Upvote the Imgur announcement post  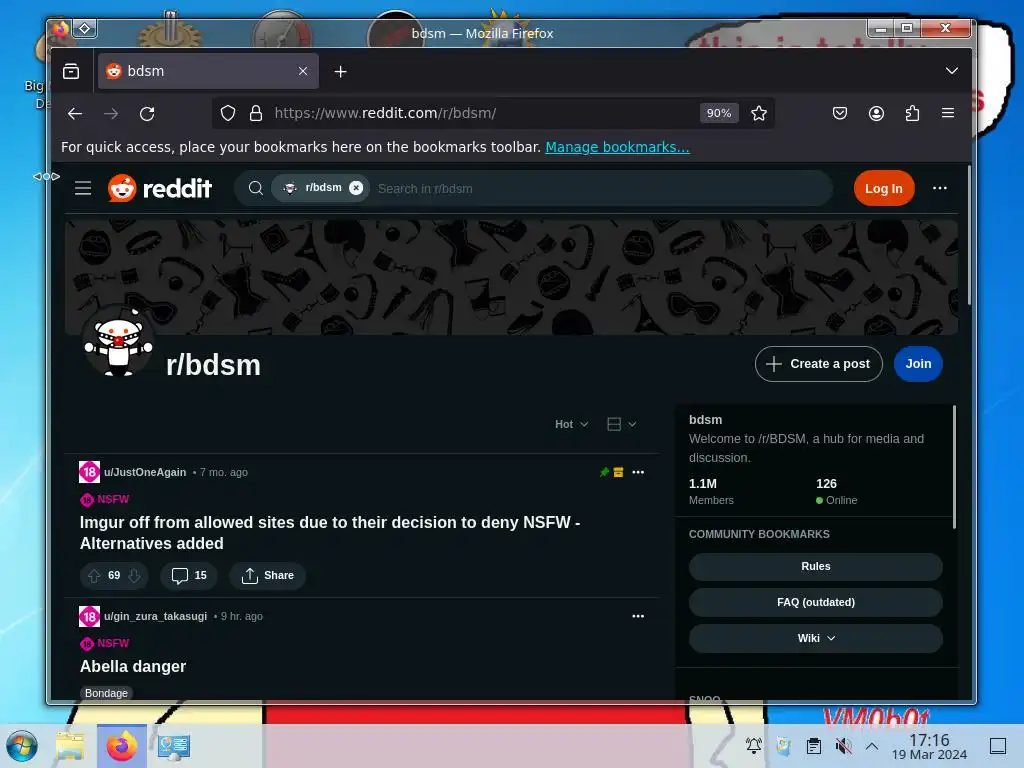[x=94, y=576]
